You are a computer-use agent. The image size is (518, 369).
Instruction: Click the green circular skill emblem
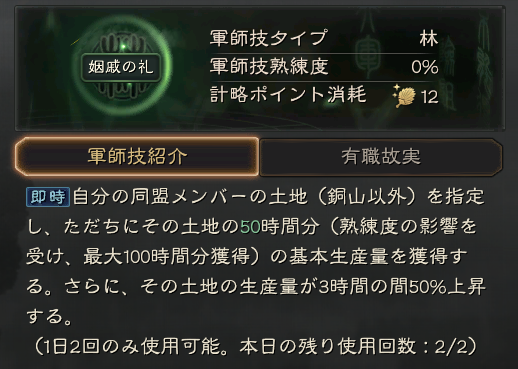pos(122,66)
